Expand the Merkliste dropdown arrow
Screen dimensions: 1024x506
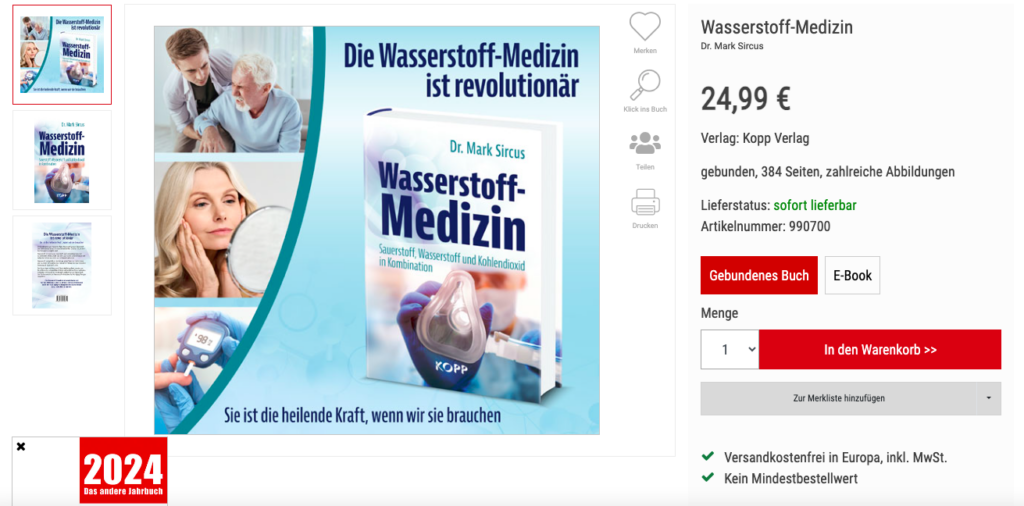coord(989,398)
